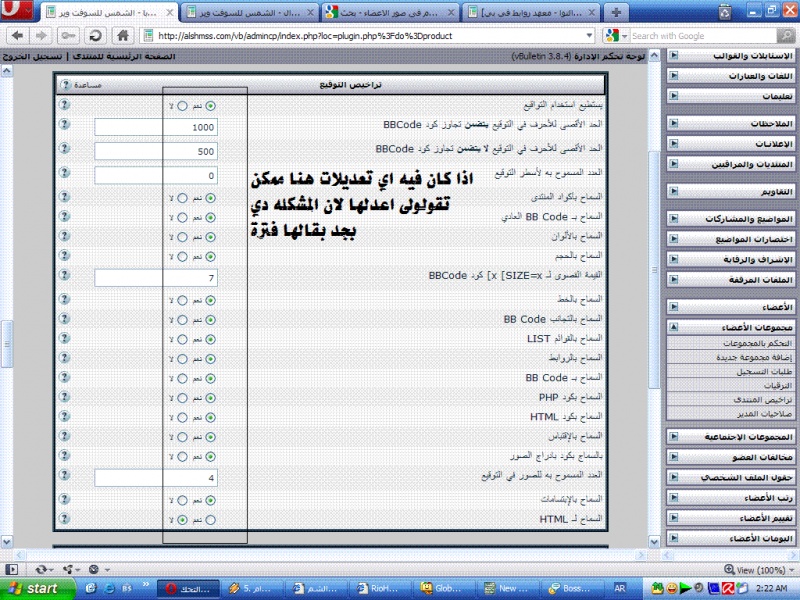Expand the التقاويم sidebar section
Viewport: 800px width, 600px height.
pos(673,191)
